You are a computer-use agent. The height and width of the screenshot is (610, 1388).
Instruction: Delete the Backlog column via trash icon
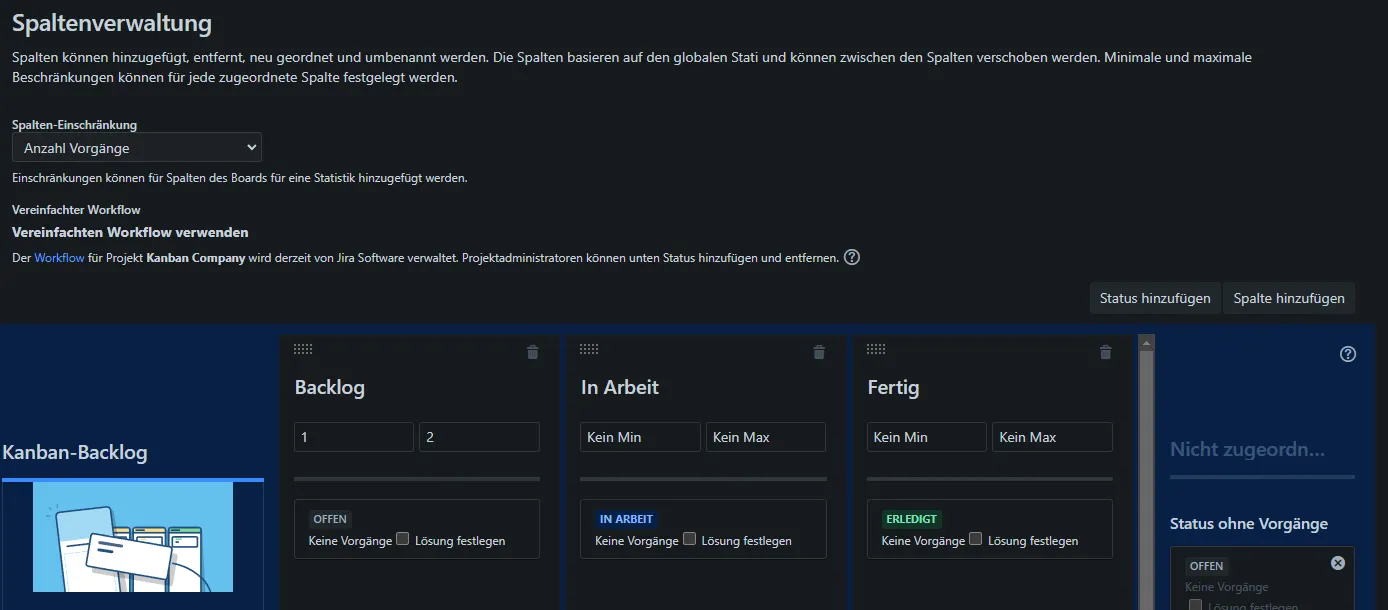click(532, 352)
